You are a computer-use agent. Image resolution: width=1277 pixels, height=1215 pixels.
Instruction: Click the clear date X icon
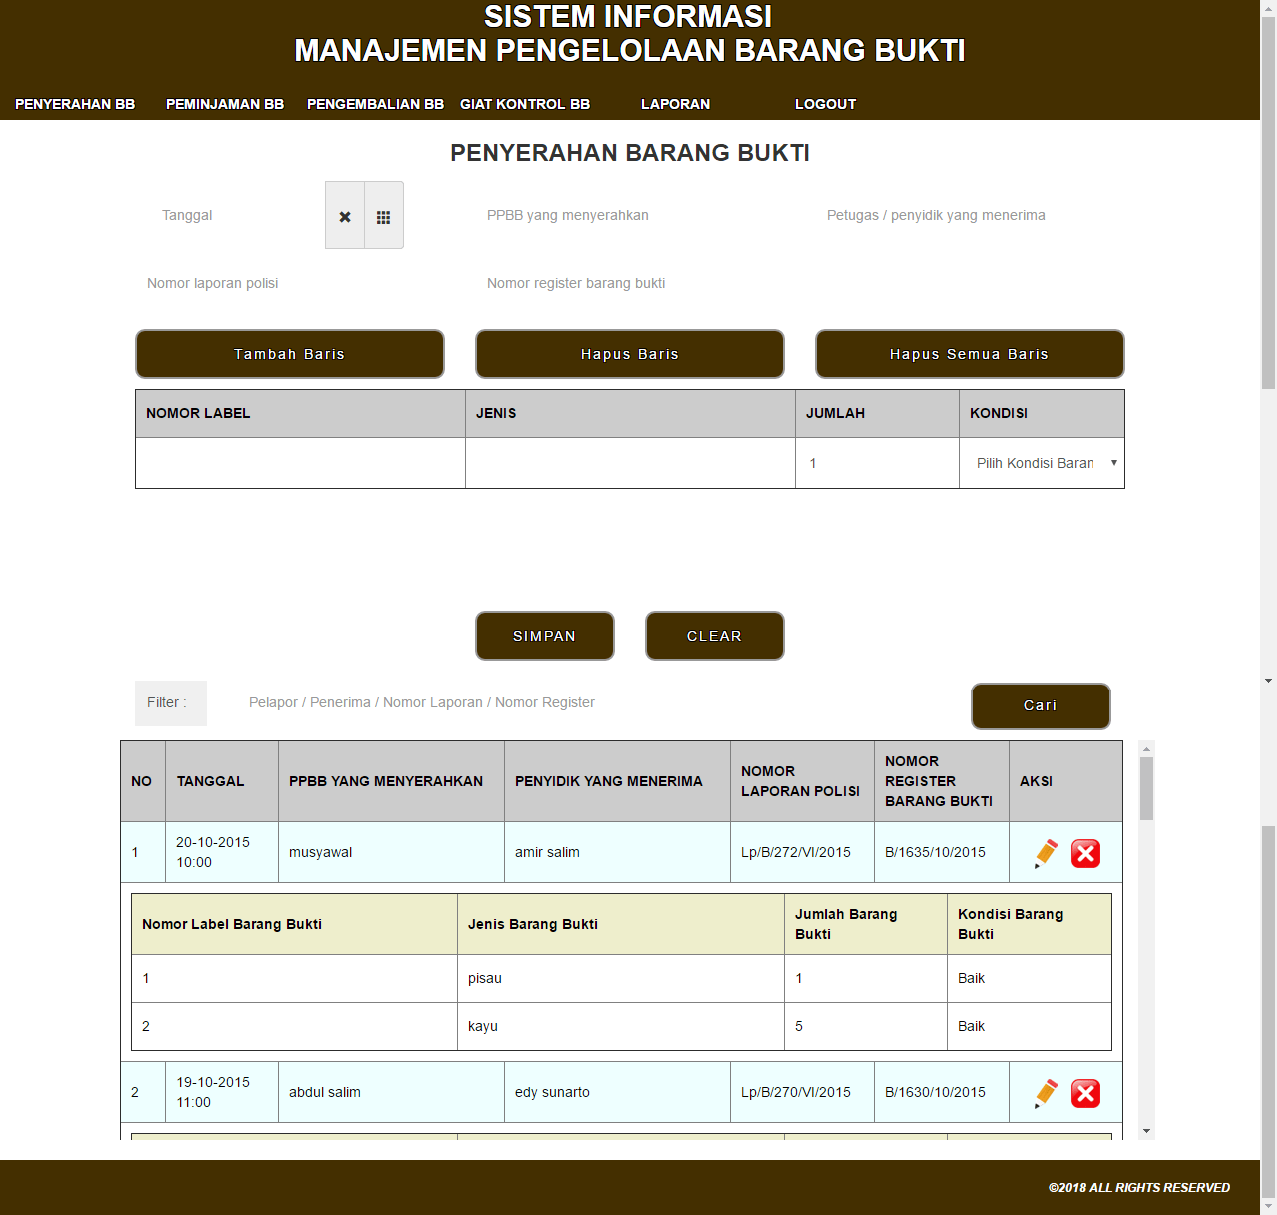point(345,216)
